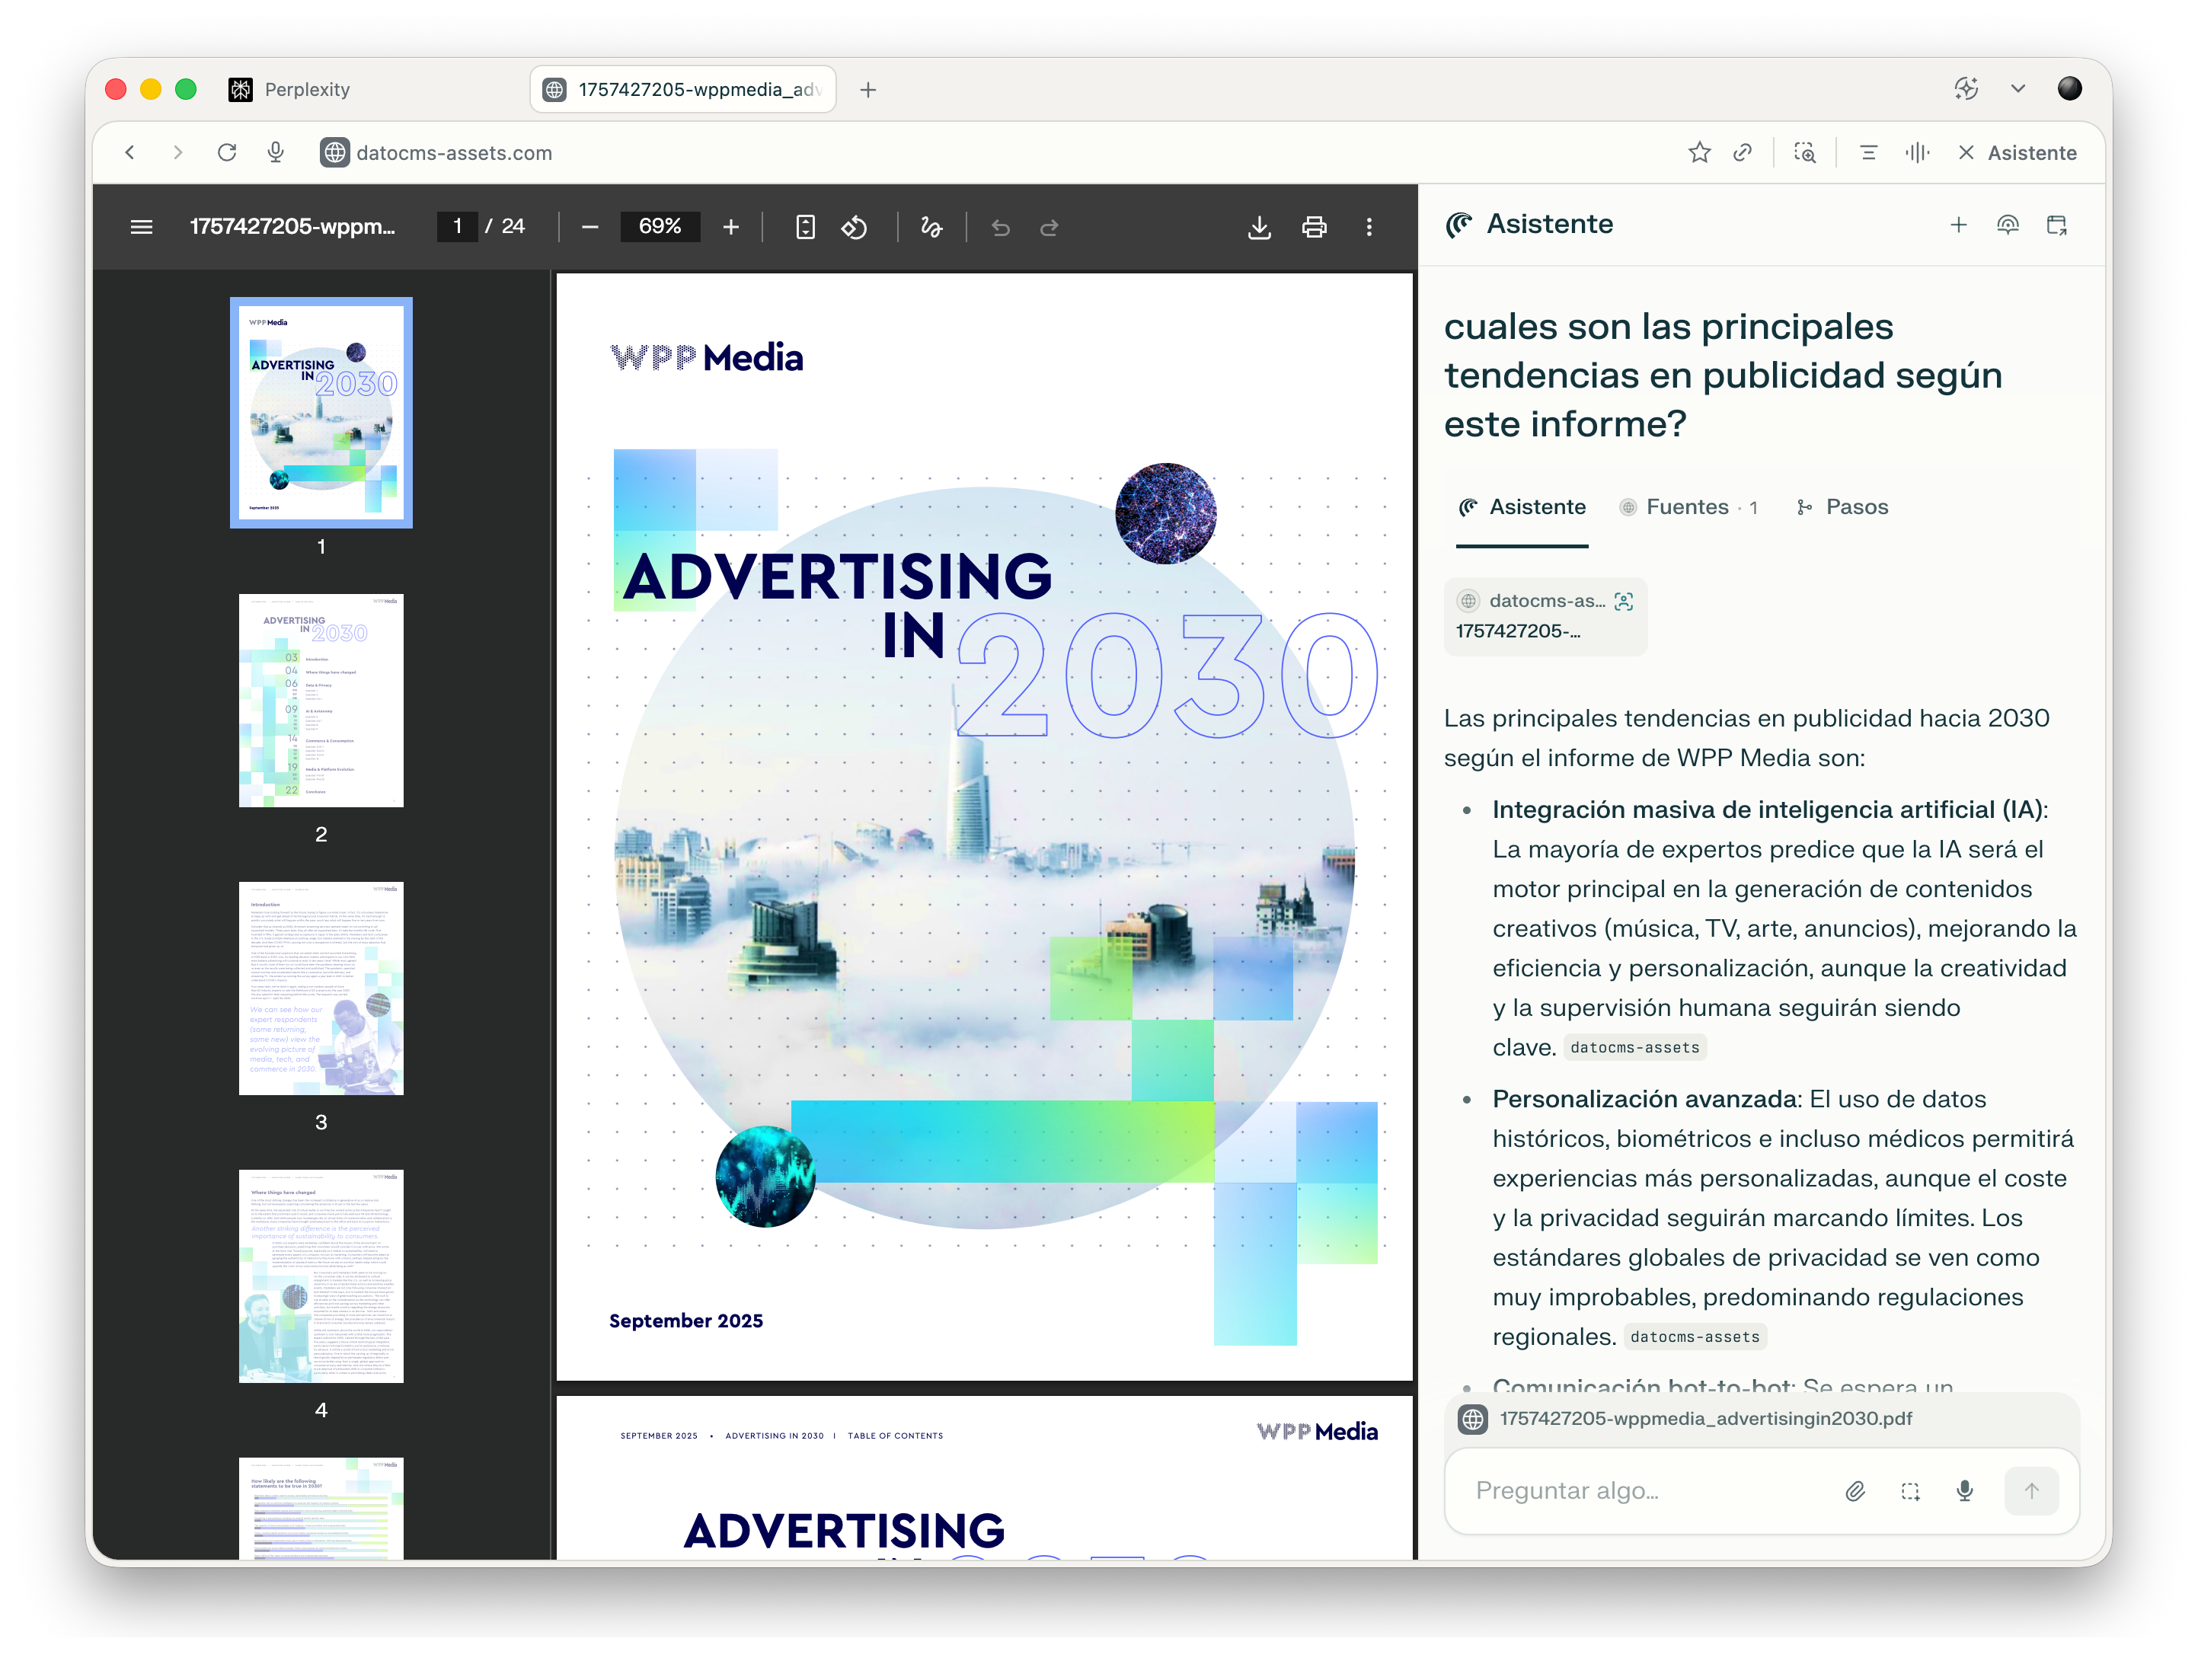Viewport: 2198px width, 1680px height.
Task: Open datocms-assets citation after 'regionales.'
Action: (x=1694, y=1337)
